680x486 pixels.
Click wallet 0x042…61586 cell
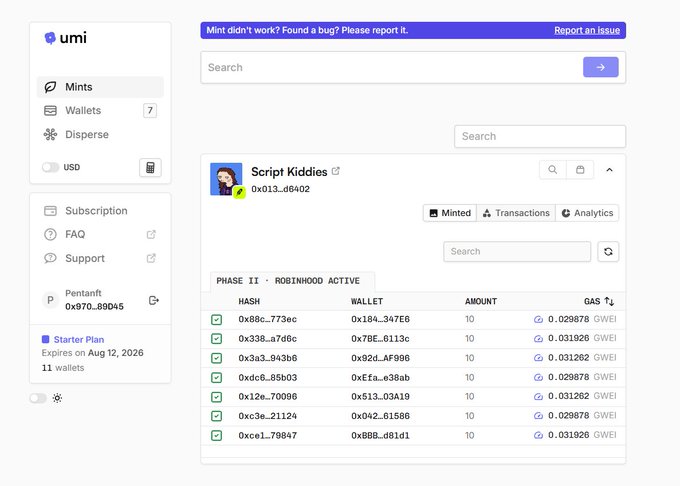click(x=380, y=416)
